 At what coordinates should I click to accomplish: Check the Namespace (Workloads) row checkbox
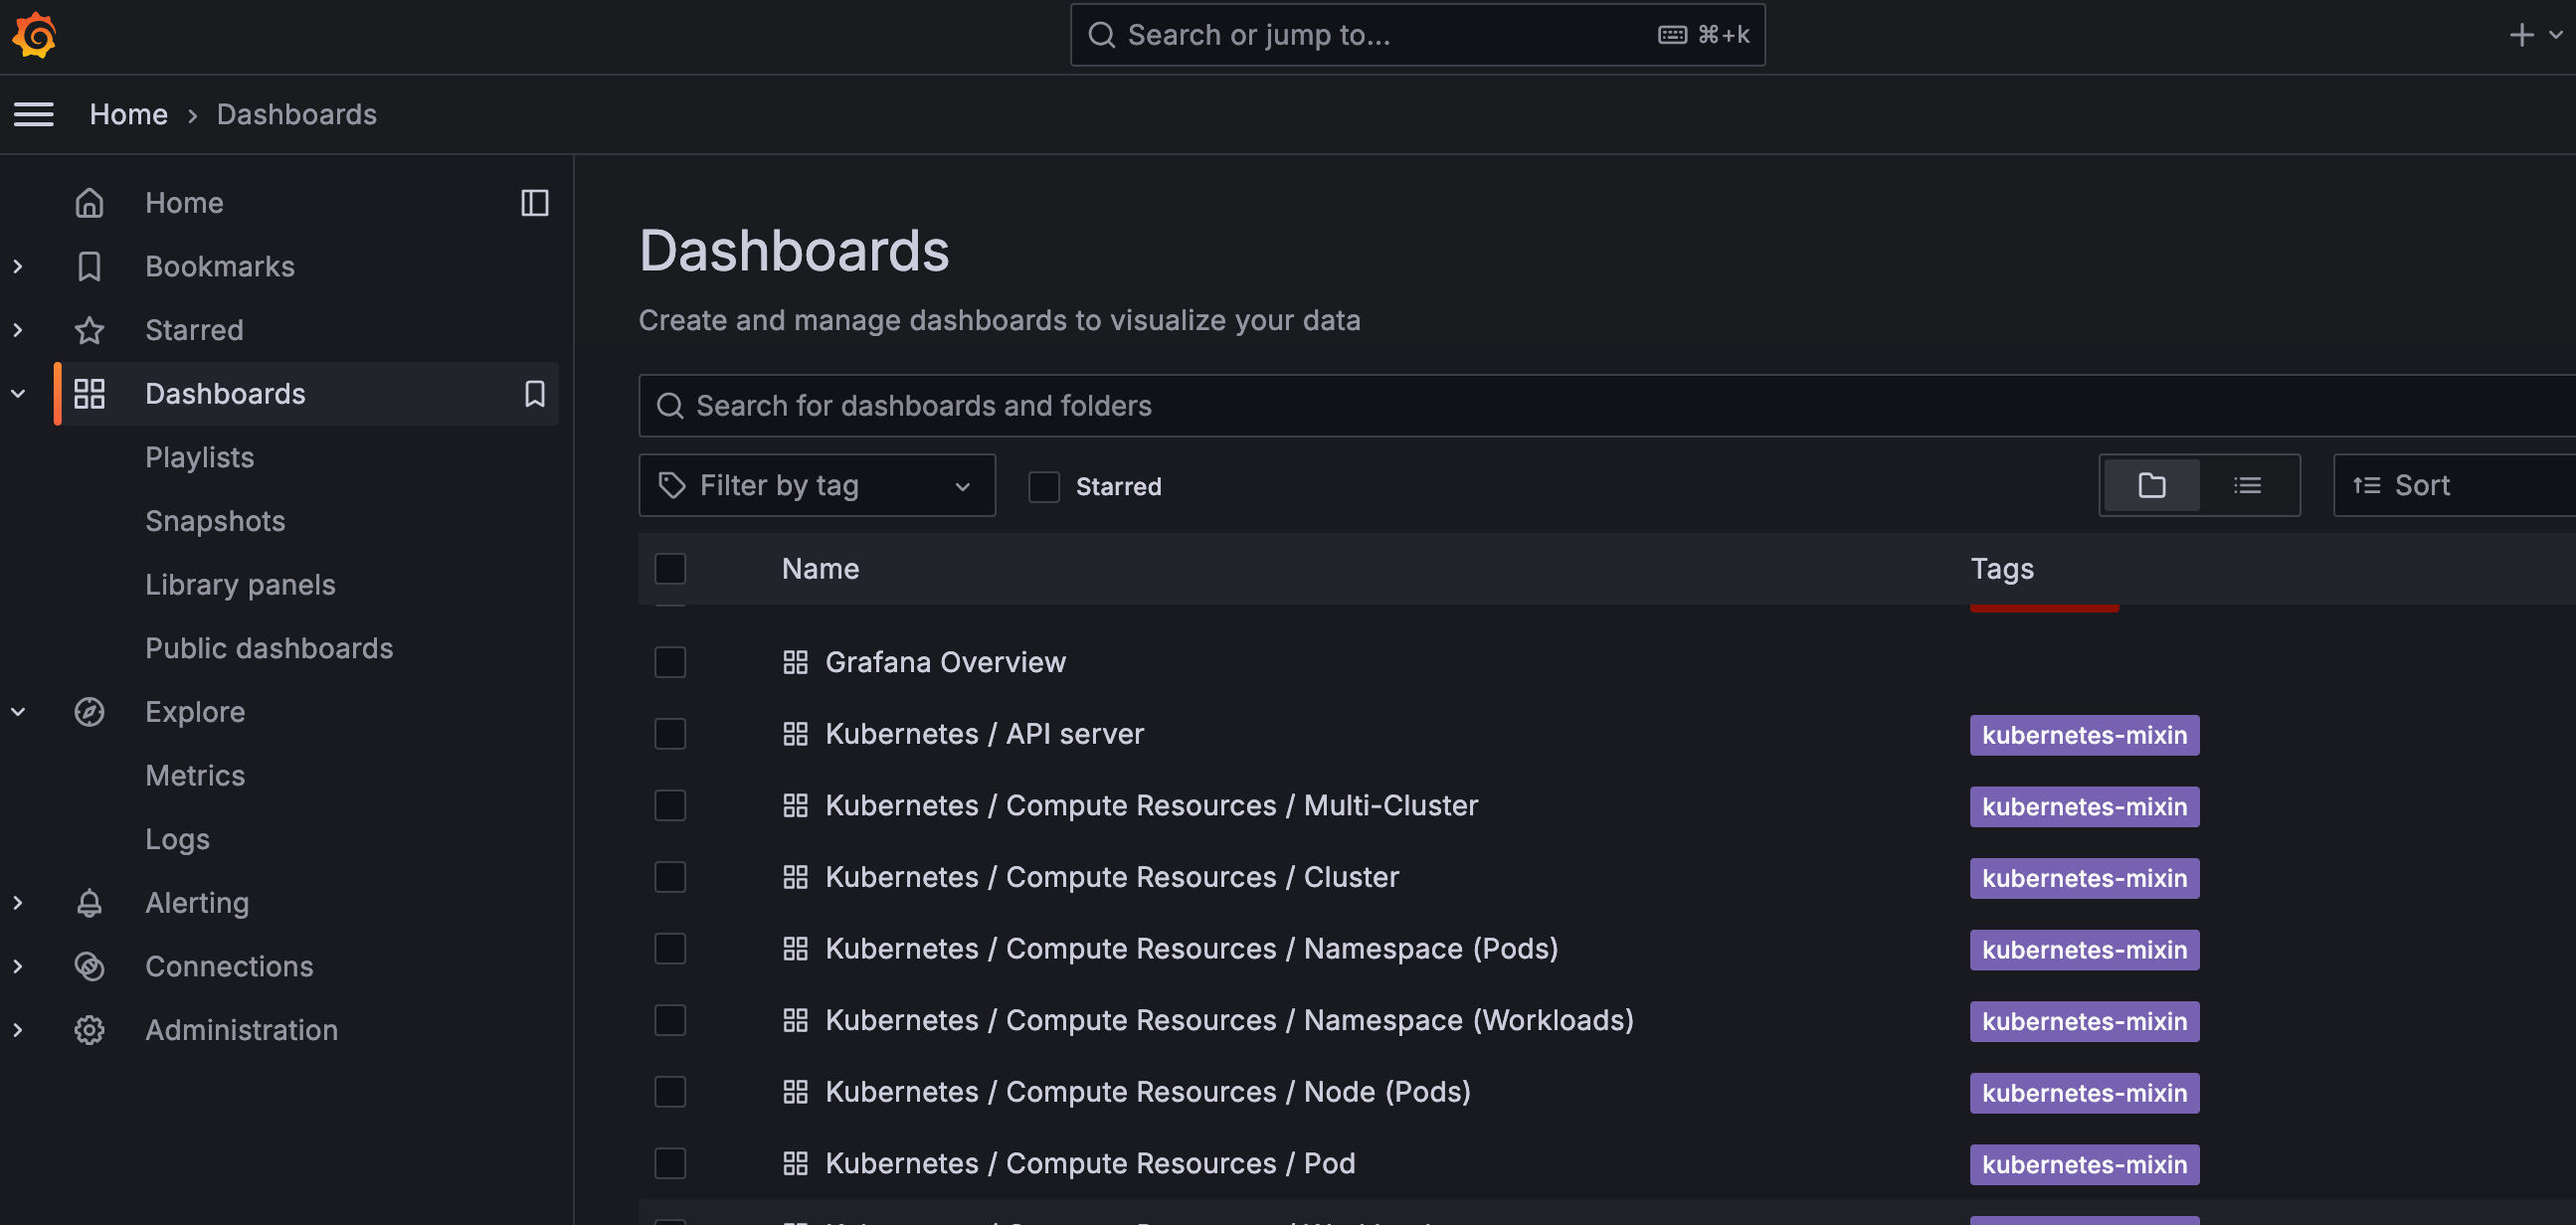click(670, 1020)
